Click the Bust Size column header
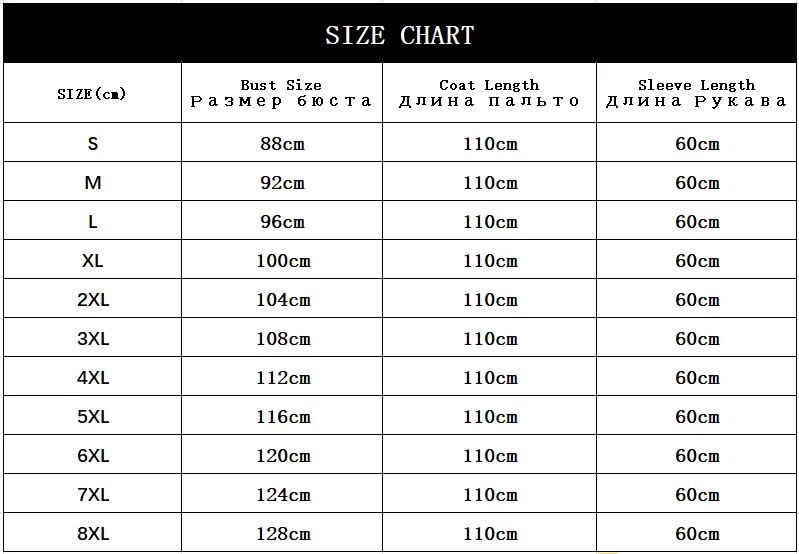Image resolution: width=799 pixels, height=554 pixels. [281, 93]
